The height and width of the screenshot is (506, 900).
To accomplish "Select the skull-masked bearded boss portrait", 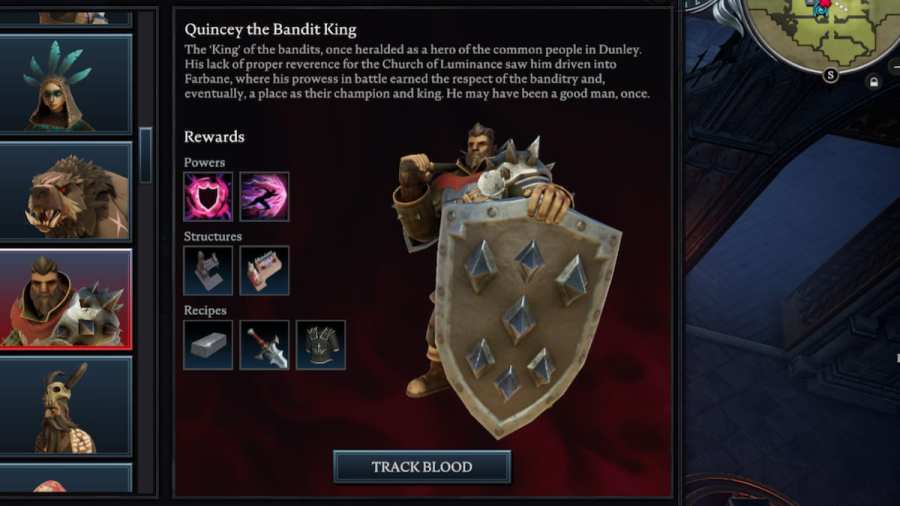I will [x=65, y=406].
